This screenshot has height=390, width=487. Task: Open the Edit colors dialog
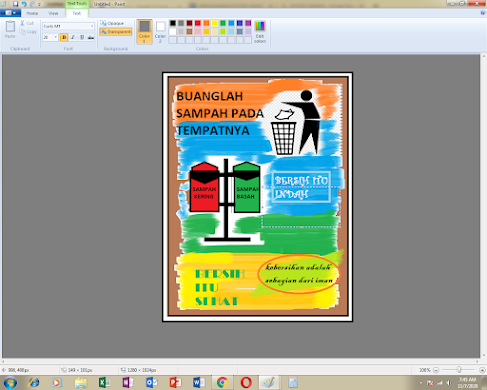[260, 32]
